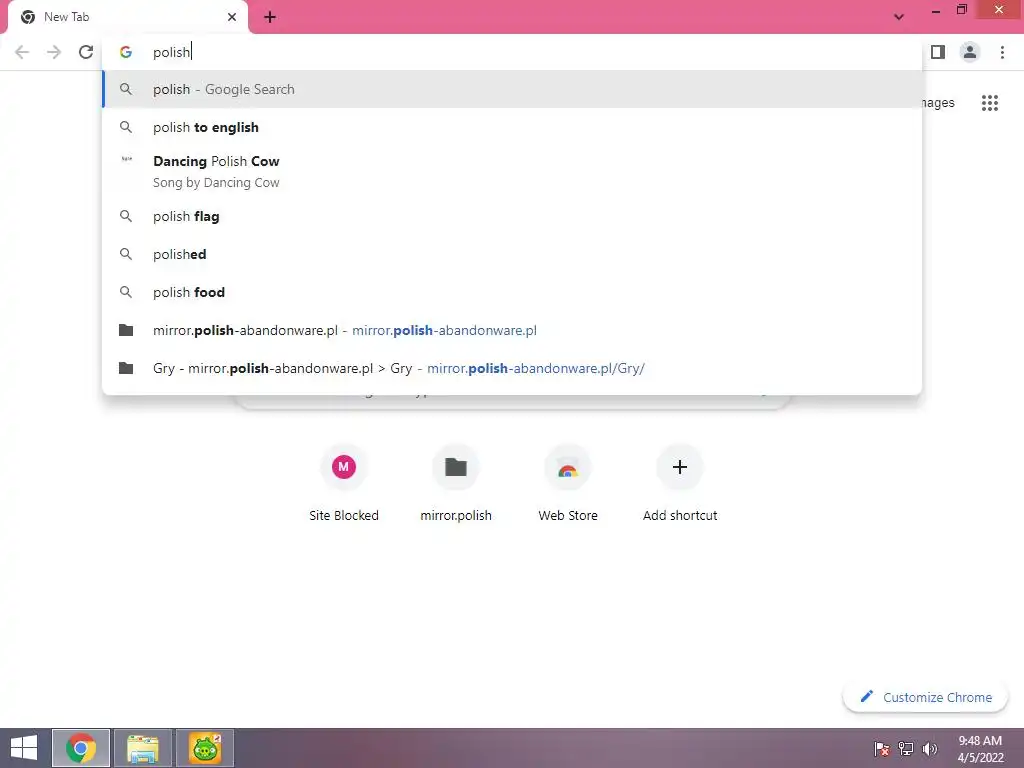The height and width of the screenshot is (768, 1024).
Task: Click the Action Center flag tray icon
Action: 882,748
